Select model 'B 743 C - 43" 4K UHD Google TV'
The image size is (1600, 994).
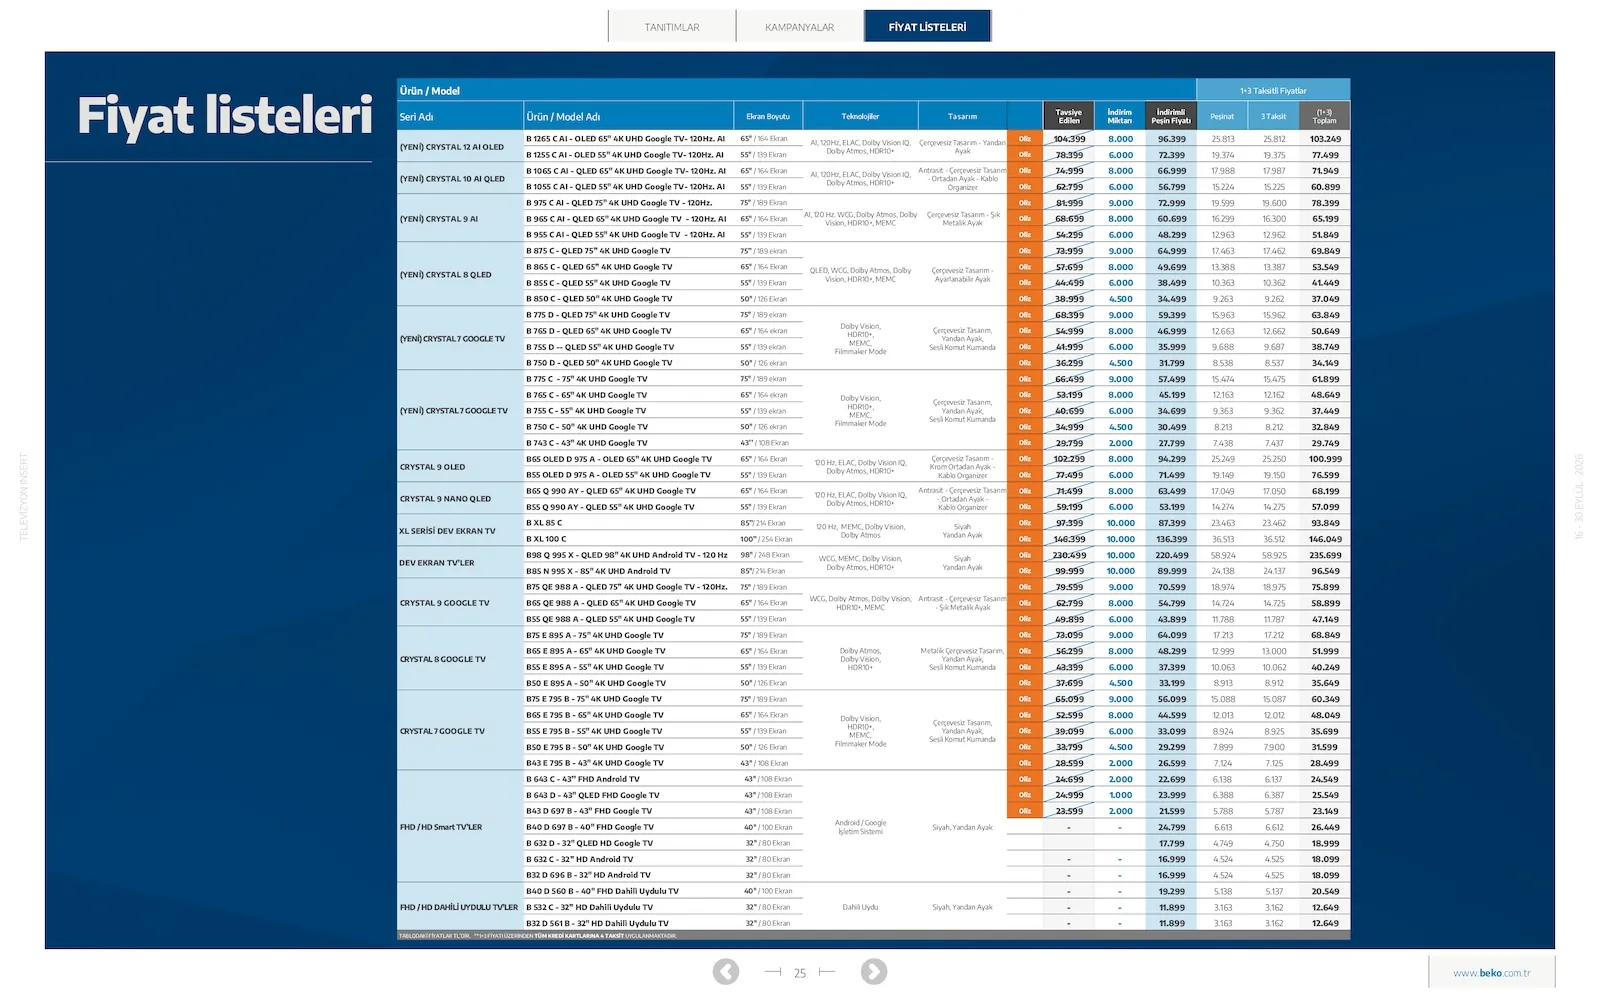(x=587, y=443)
